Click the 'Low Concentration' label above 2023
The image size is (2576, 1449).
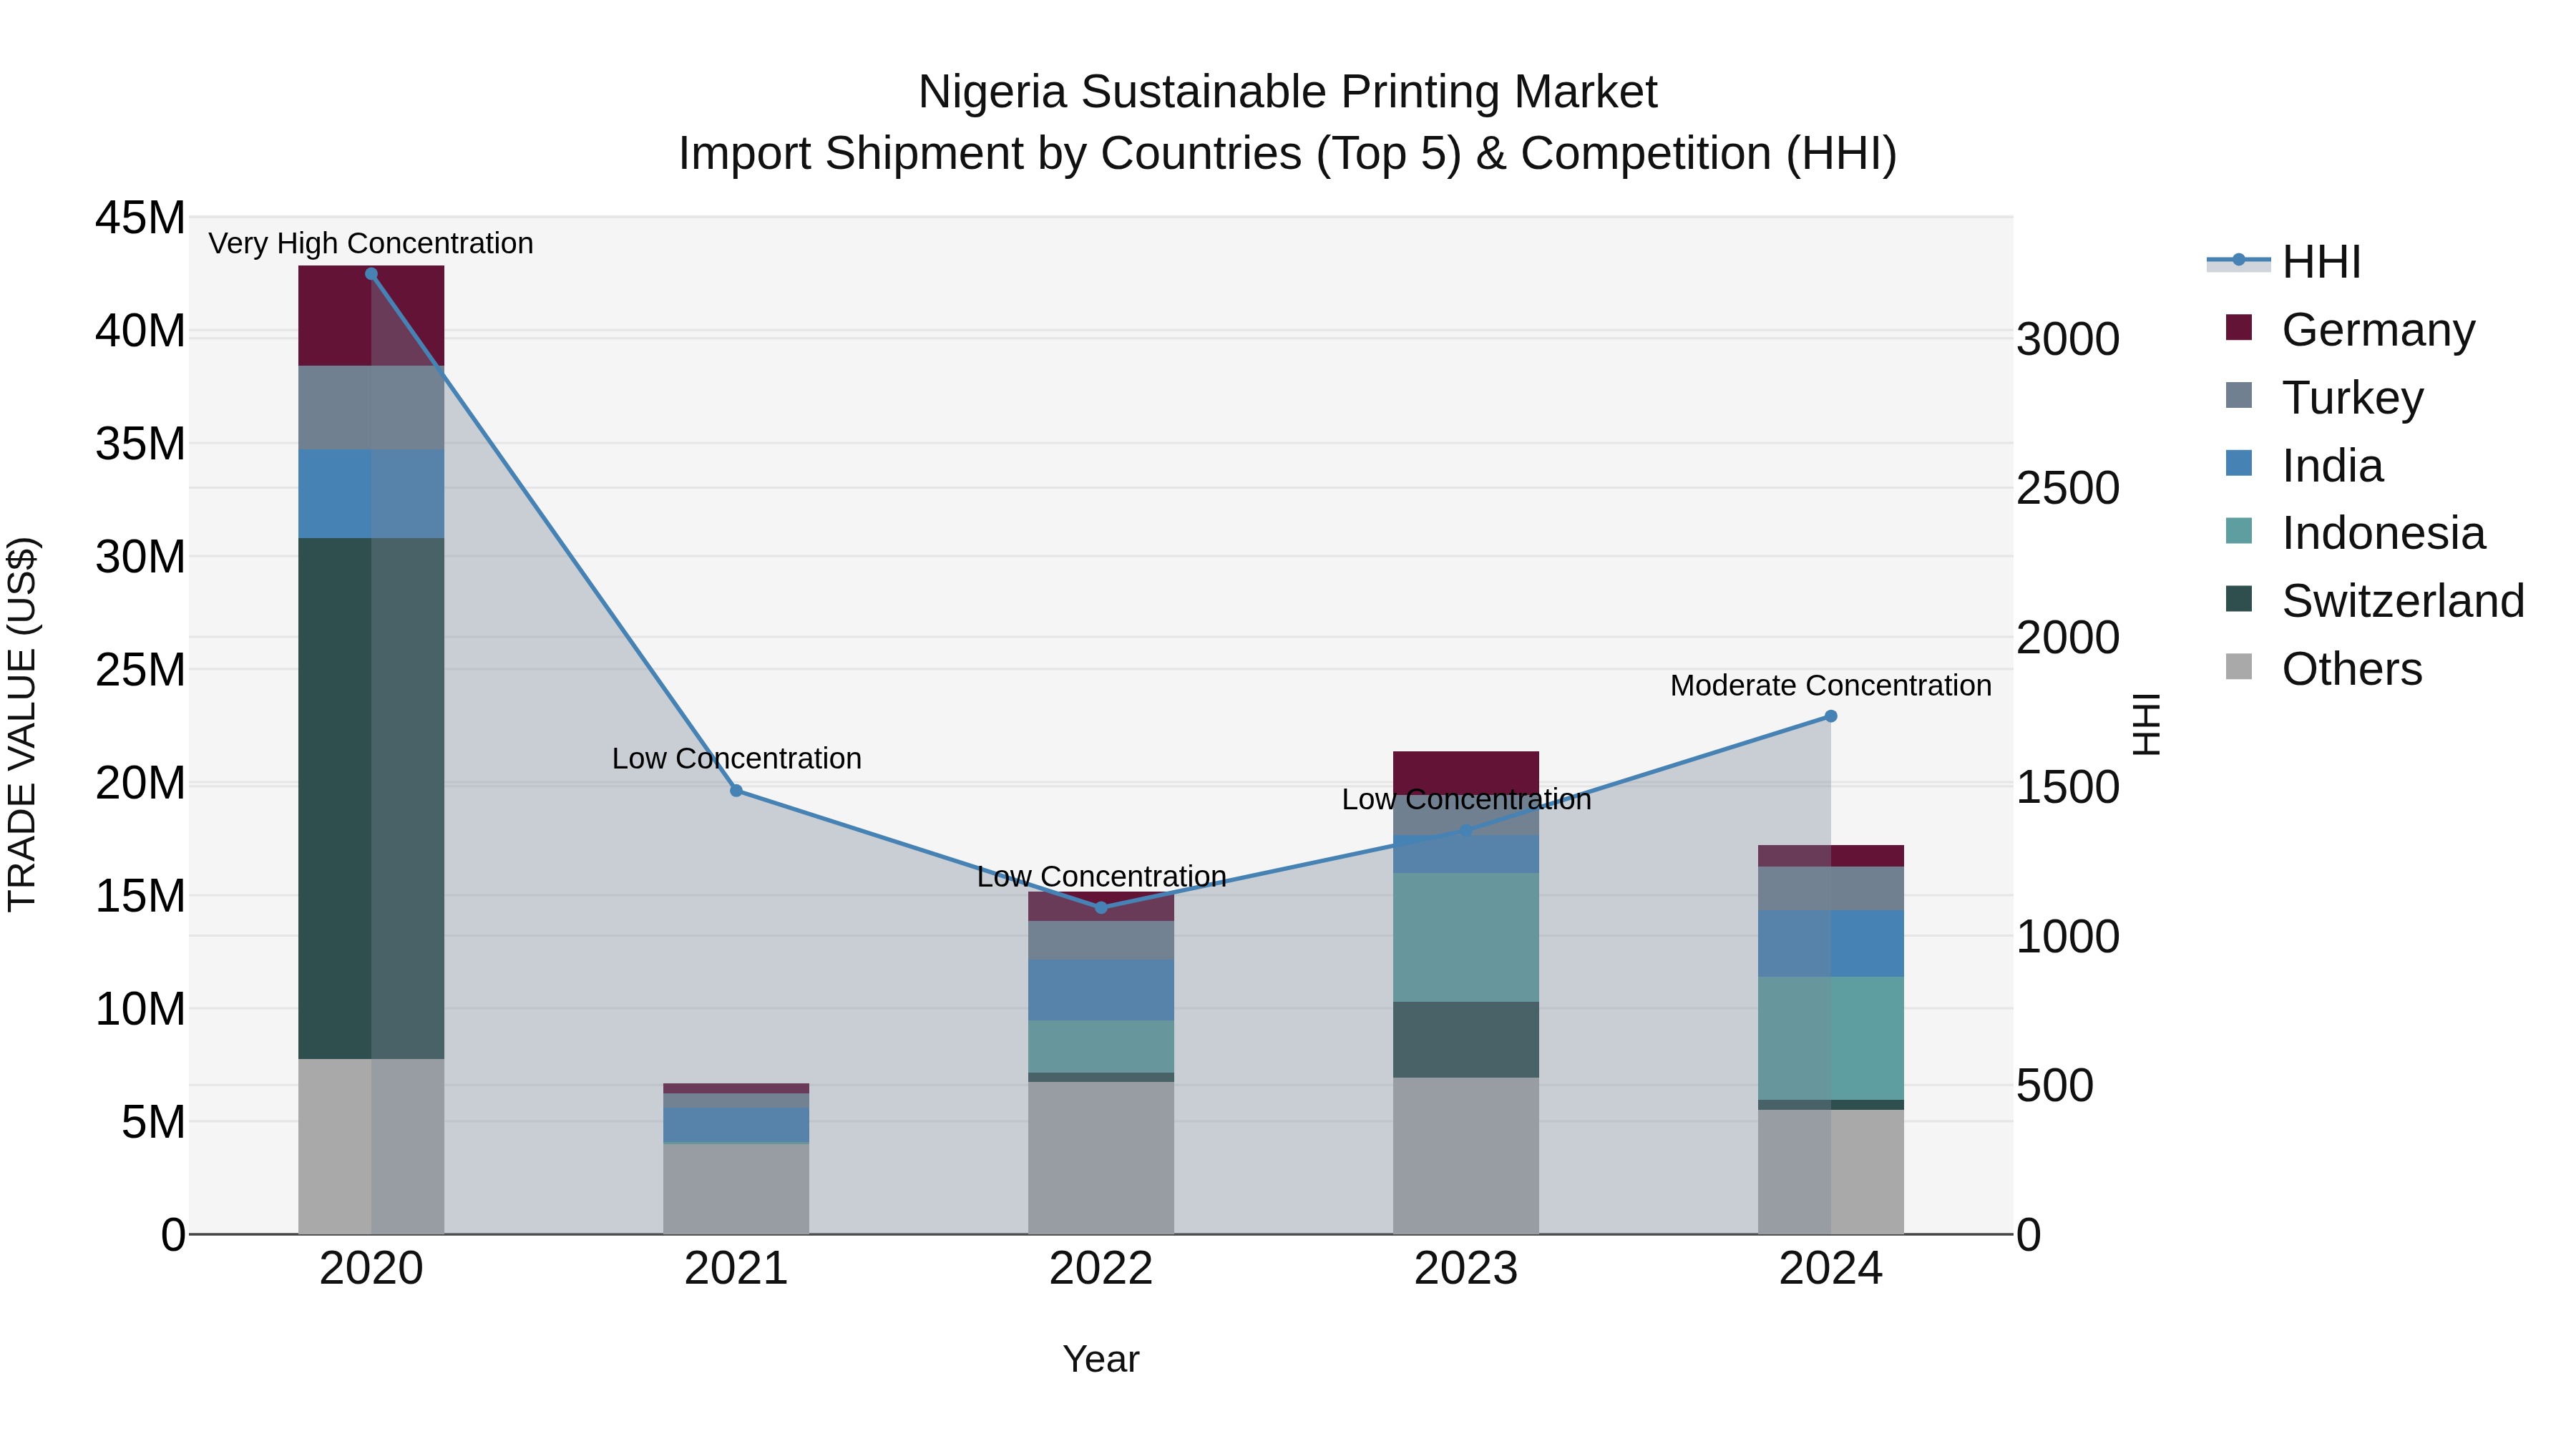coord(1467,800)
